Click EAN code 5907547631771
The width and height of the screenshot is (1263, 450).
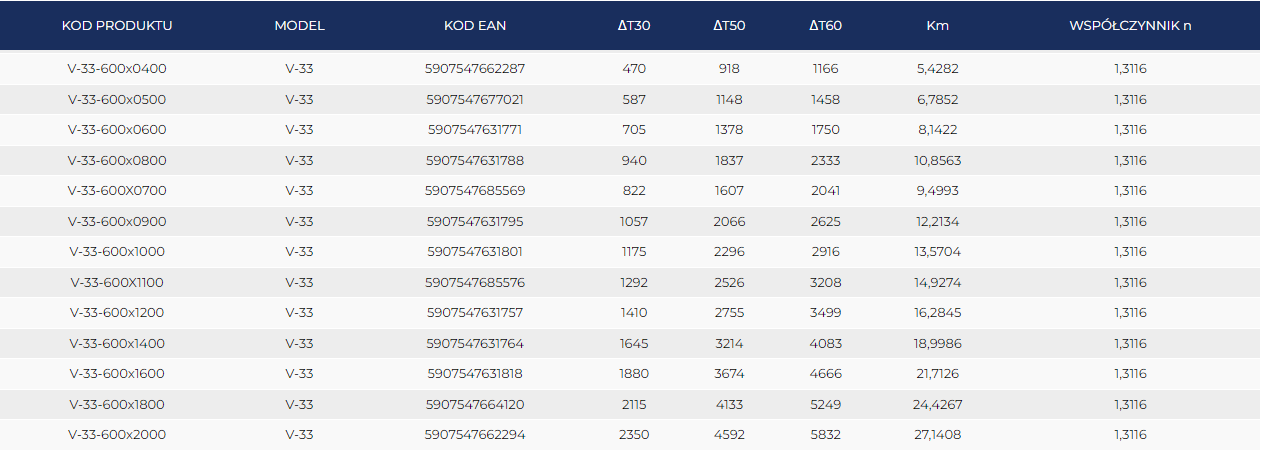pos(474,130)
